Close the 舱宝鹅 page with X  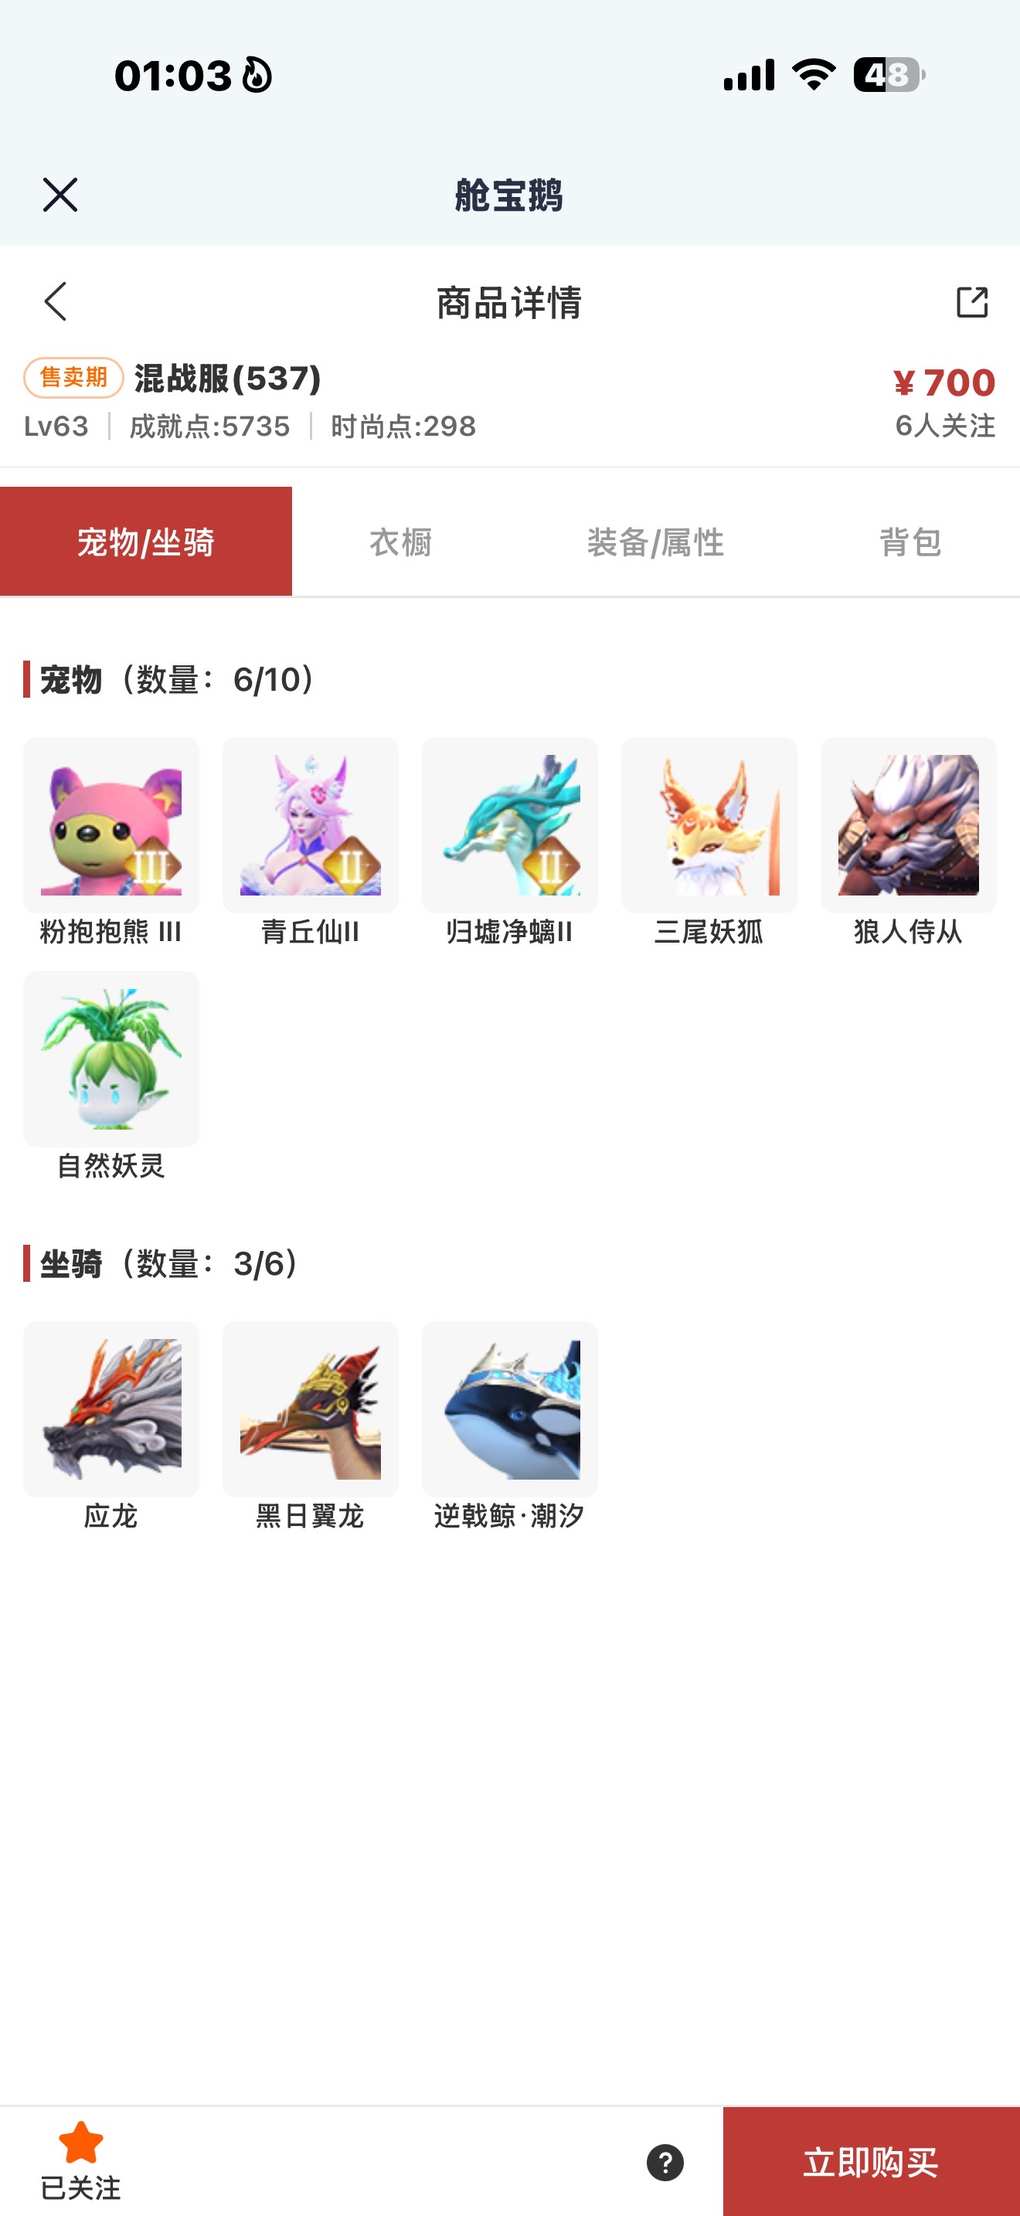coord(60,195)
